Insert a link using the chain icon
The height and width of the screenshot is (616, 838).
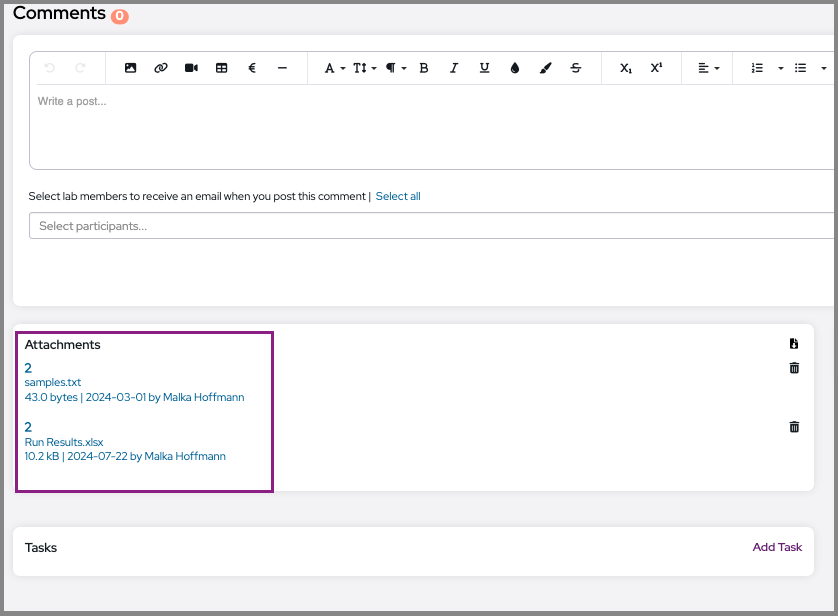point(161,68)
